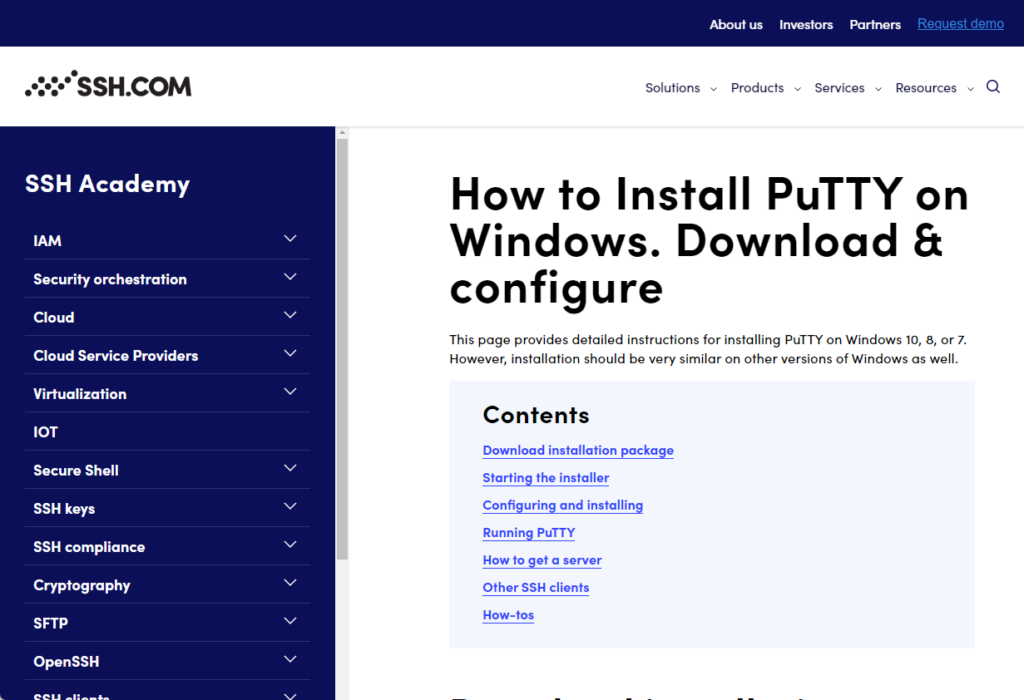Click the chevron beside Products
This screenshot has width=1024, height=700.
797,89
